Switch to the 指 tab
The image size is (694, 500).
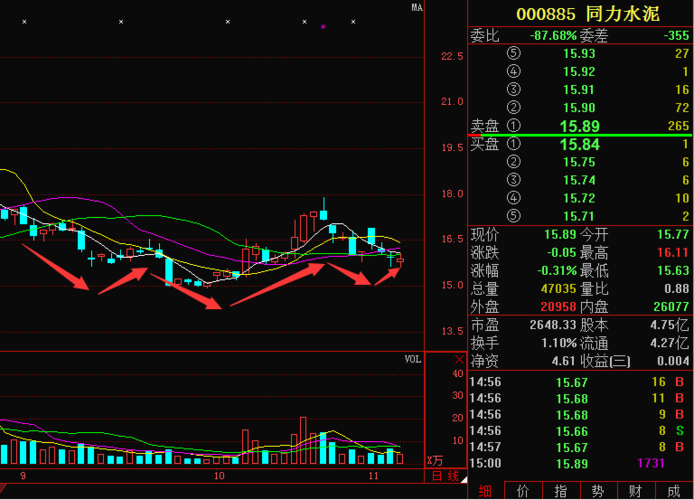(560, 491)
